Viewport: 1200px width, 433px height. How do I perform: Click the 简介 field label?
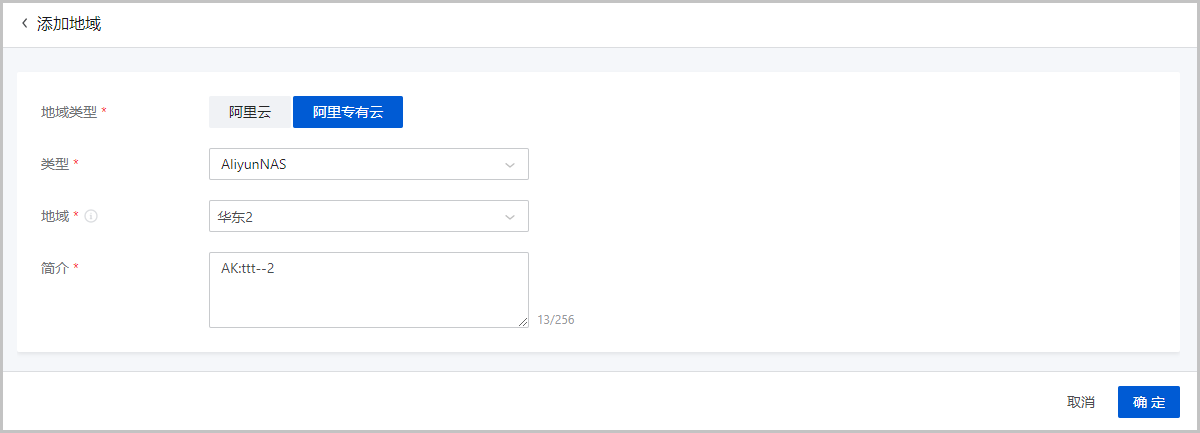click(x=55, y=268)
